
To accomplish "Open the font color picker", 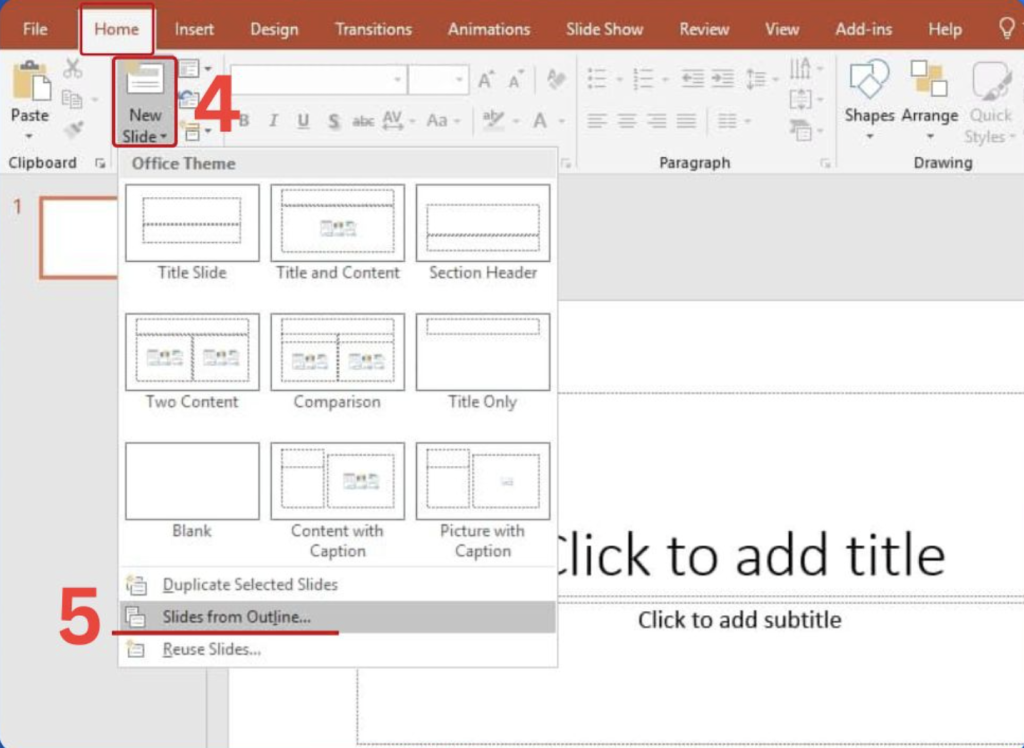I will pyautogui.click(x=541, y=121).
